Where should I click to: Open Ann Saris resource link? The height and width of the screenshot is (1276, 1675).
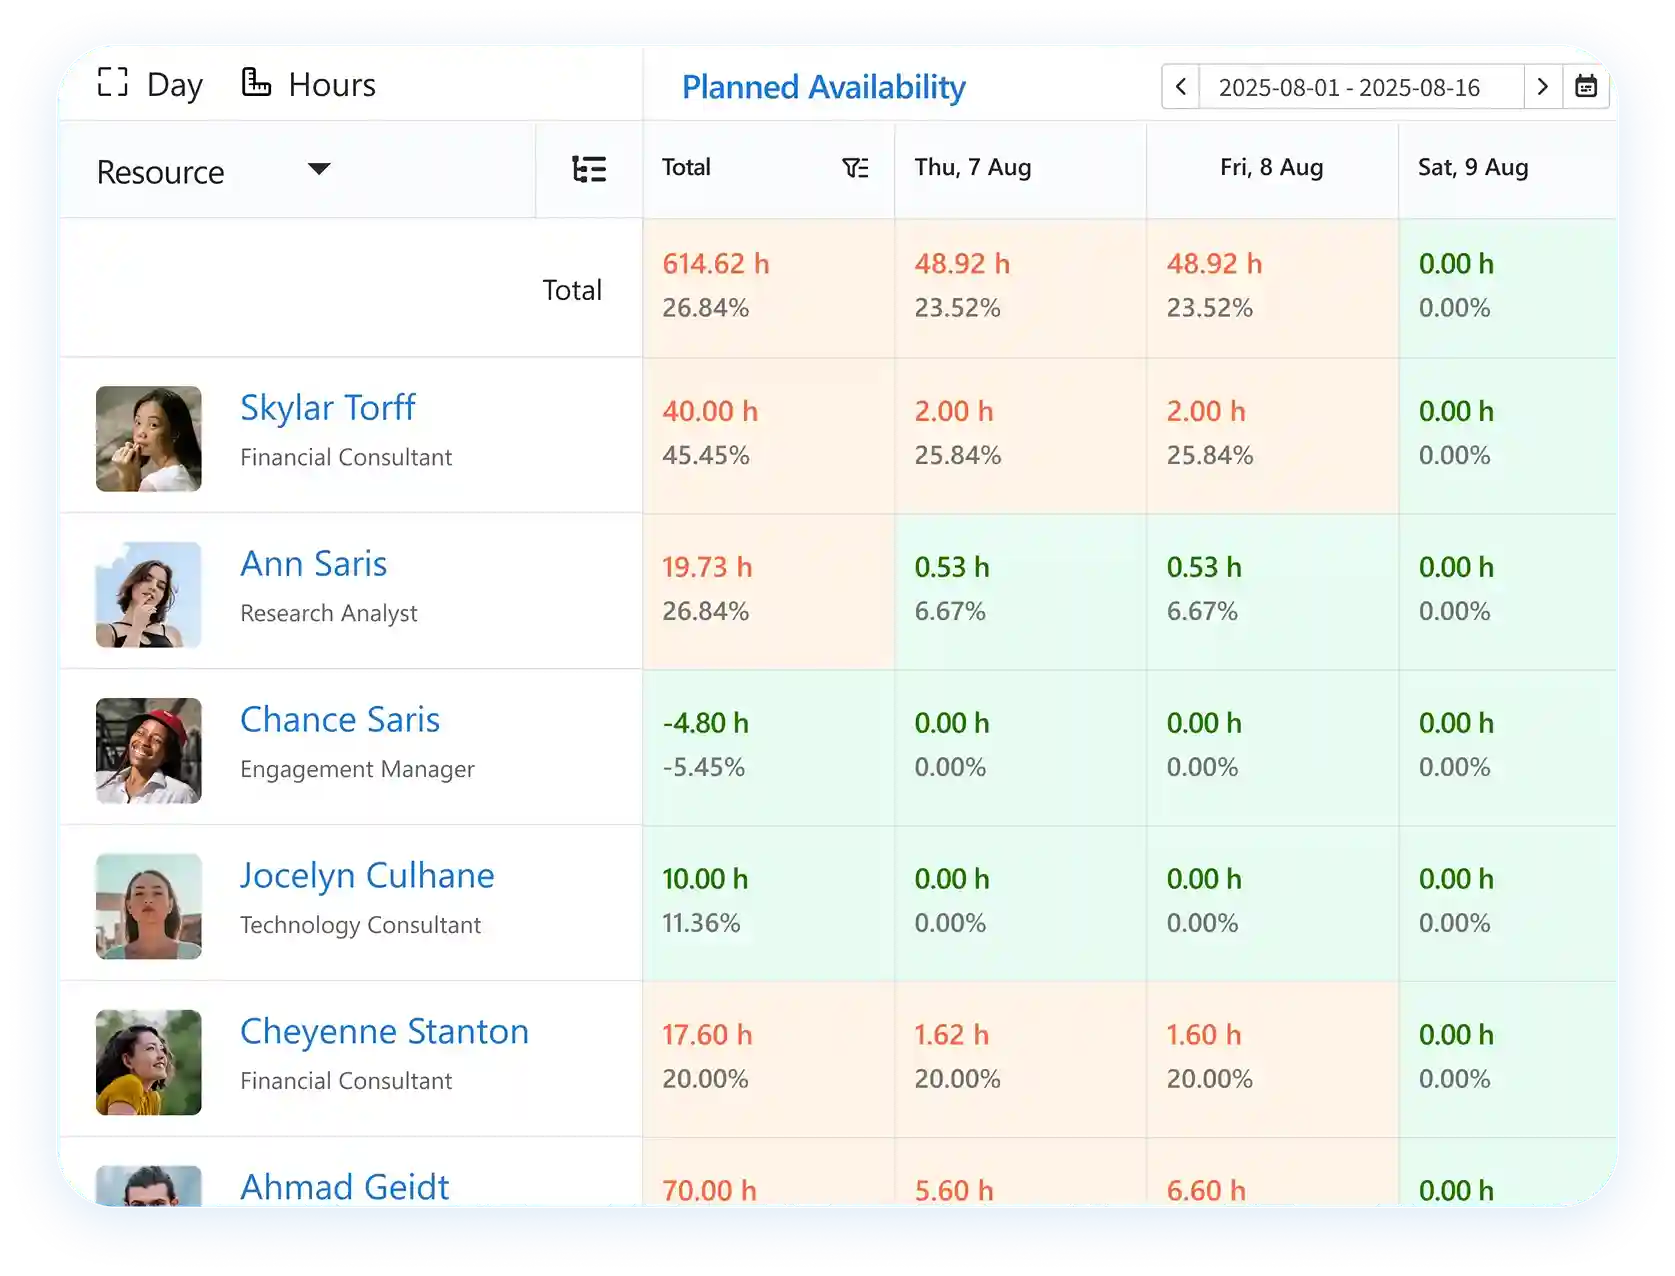tap(313, 564)
